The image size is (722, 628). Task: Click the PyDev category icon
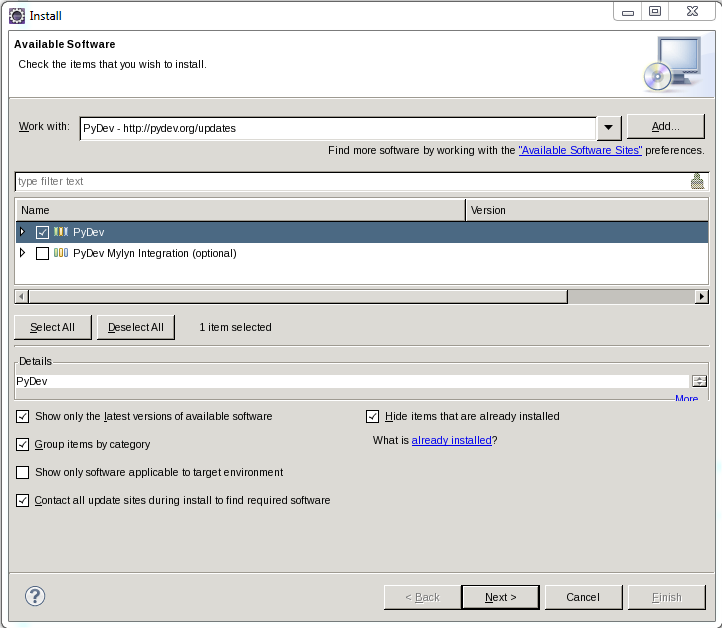(x=61, y=232)
